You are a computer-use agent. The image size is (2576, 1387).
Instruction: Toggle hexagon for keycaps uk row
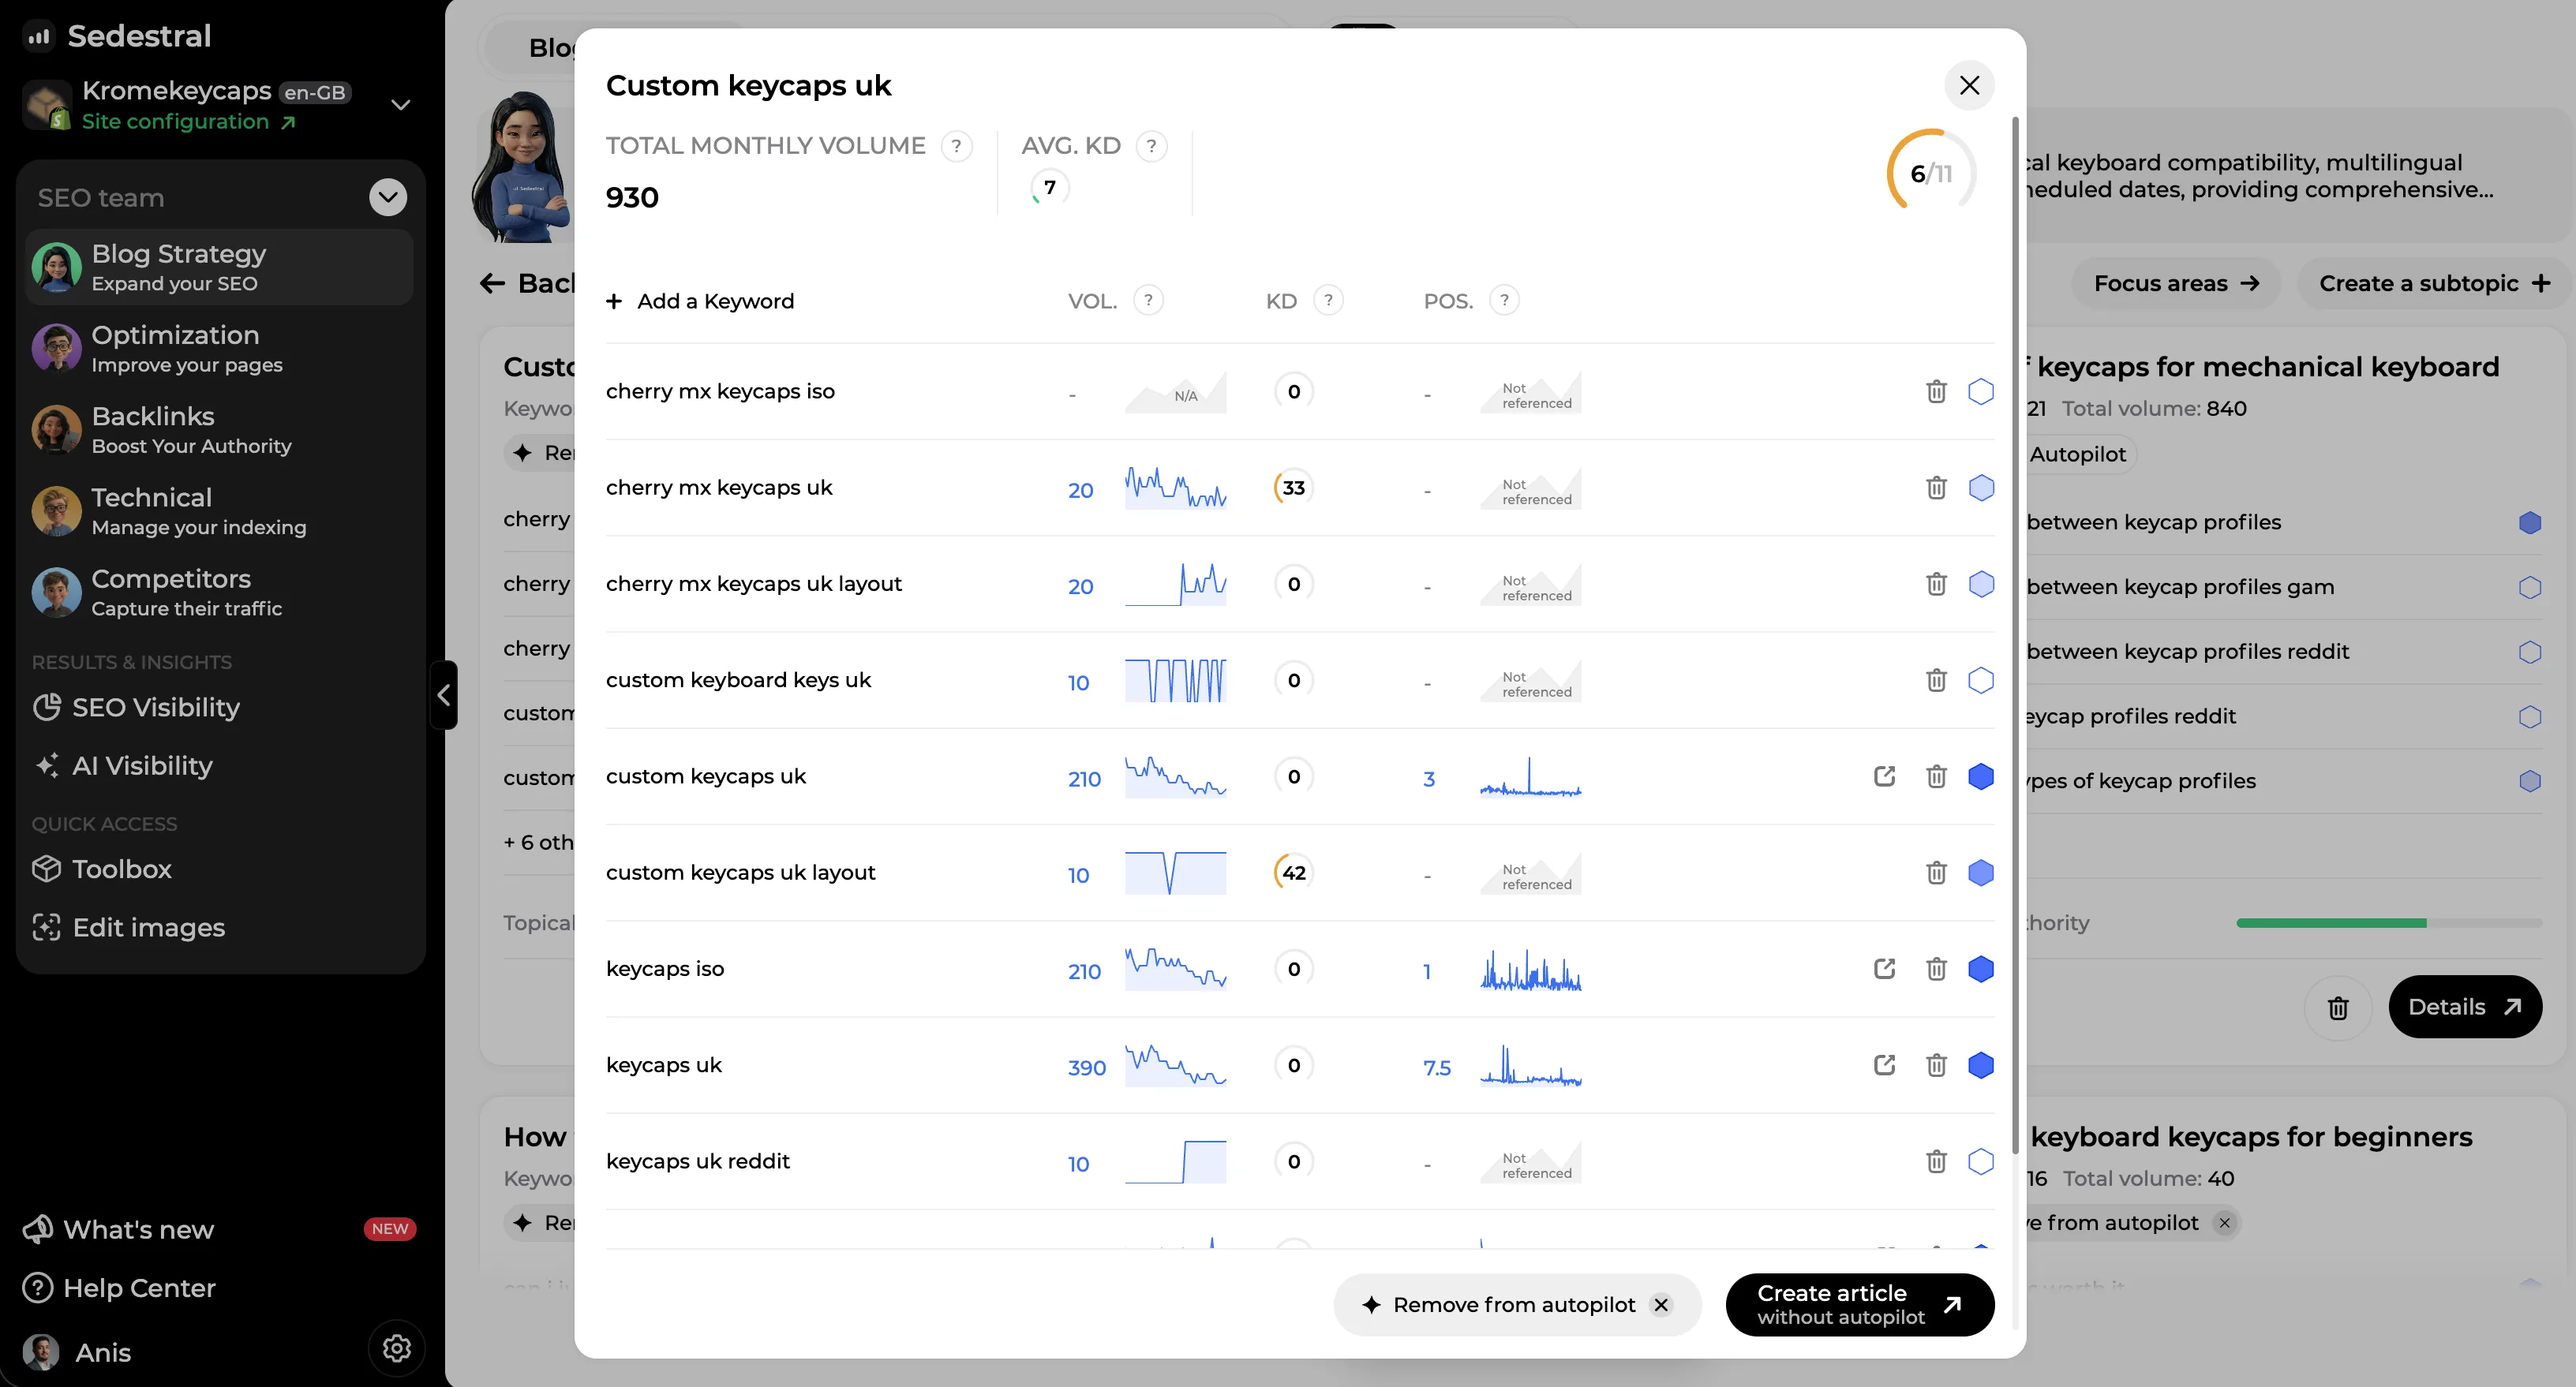coord(1981,1065)
